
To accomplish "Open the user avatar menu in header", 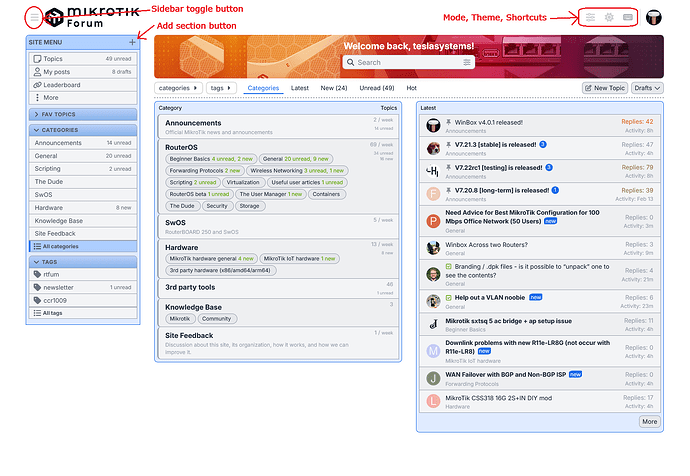I will point(654,18).
